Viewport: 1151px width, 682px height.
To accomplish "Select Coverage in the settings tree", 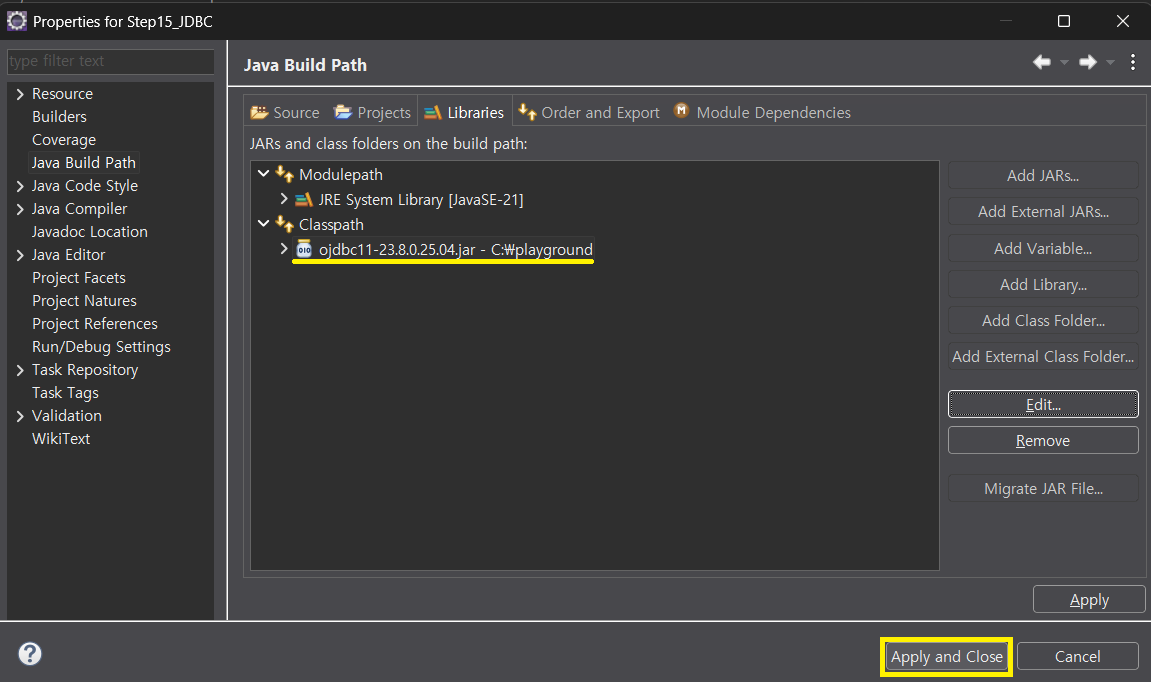I will 63,139.
